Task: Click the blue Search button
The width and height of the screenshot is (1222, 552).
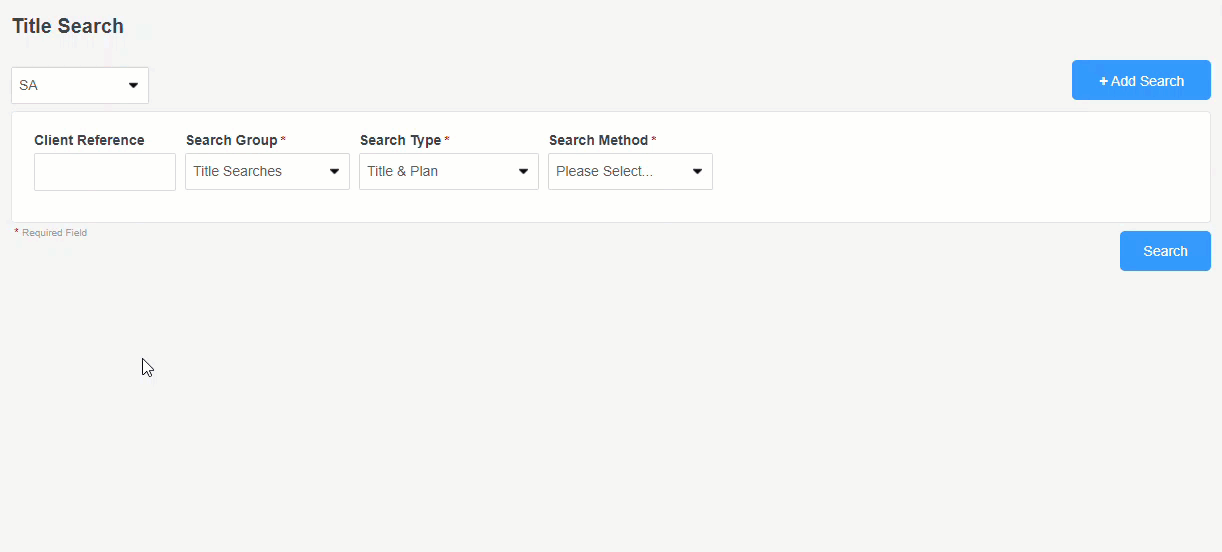Action: point(1165,251)
